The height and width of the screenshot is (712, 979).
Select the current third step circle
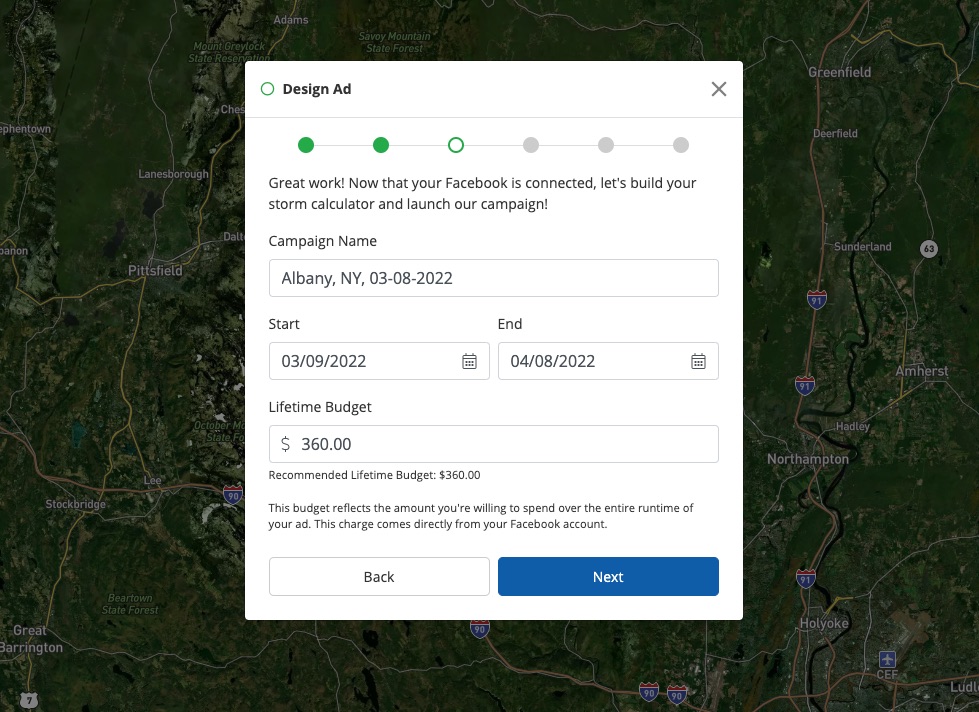(x=456, y=145)
